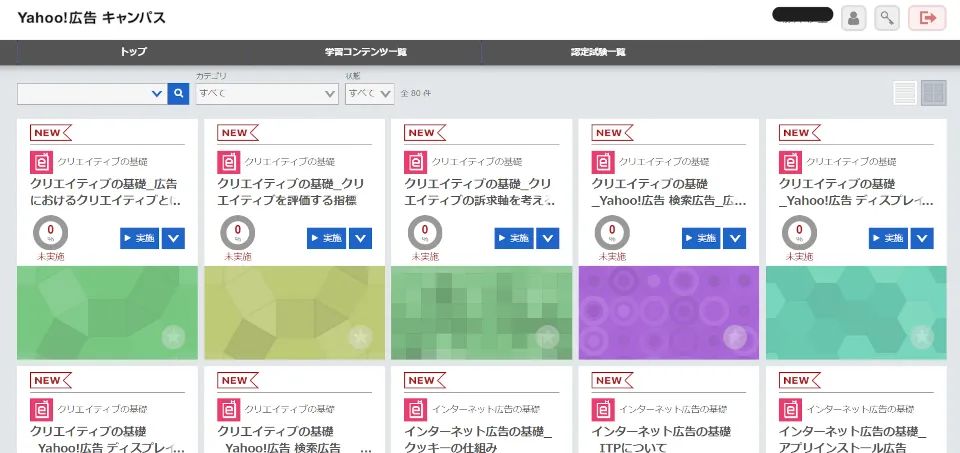Click 0% progress ring on Yahoo!広告 検索広告 card

click(612, 233)
